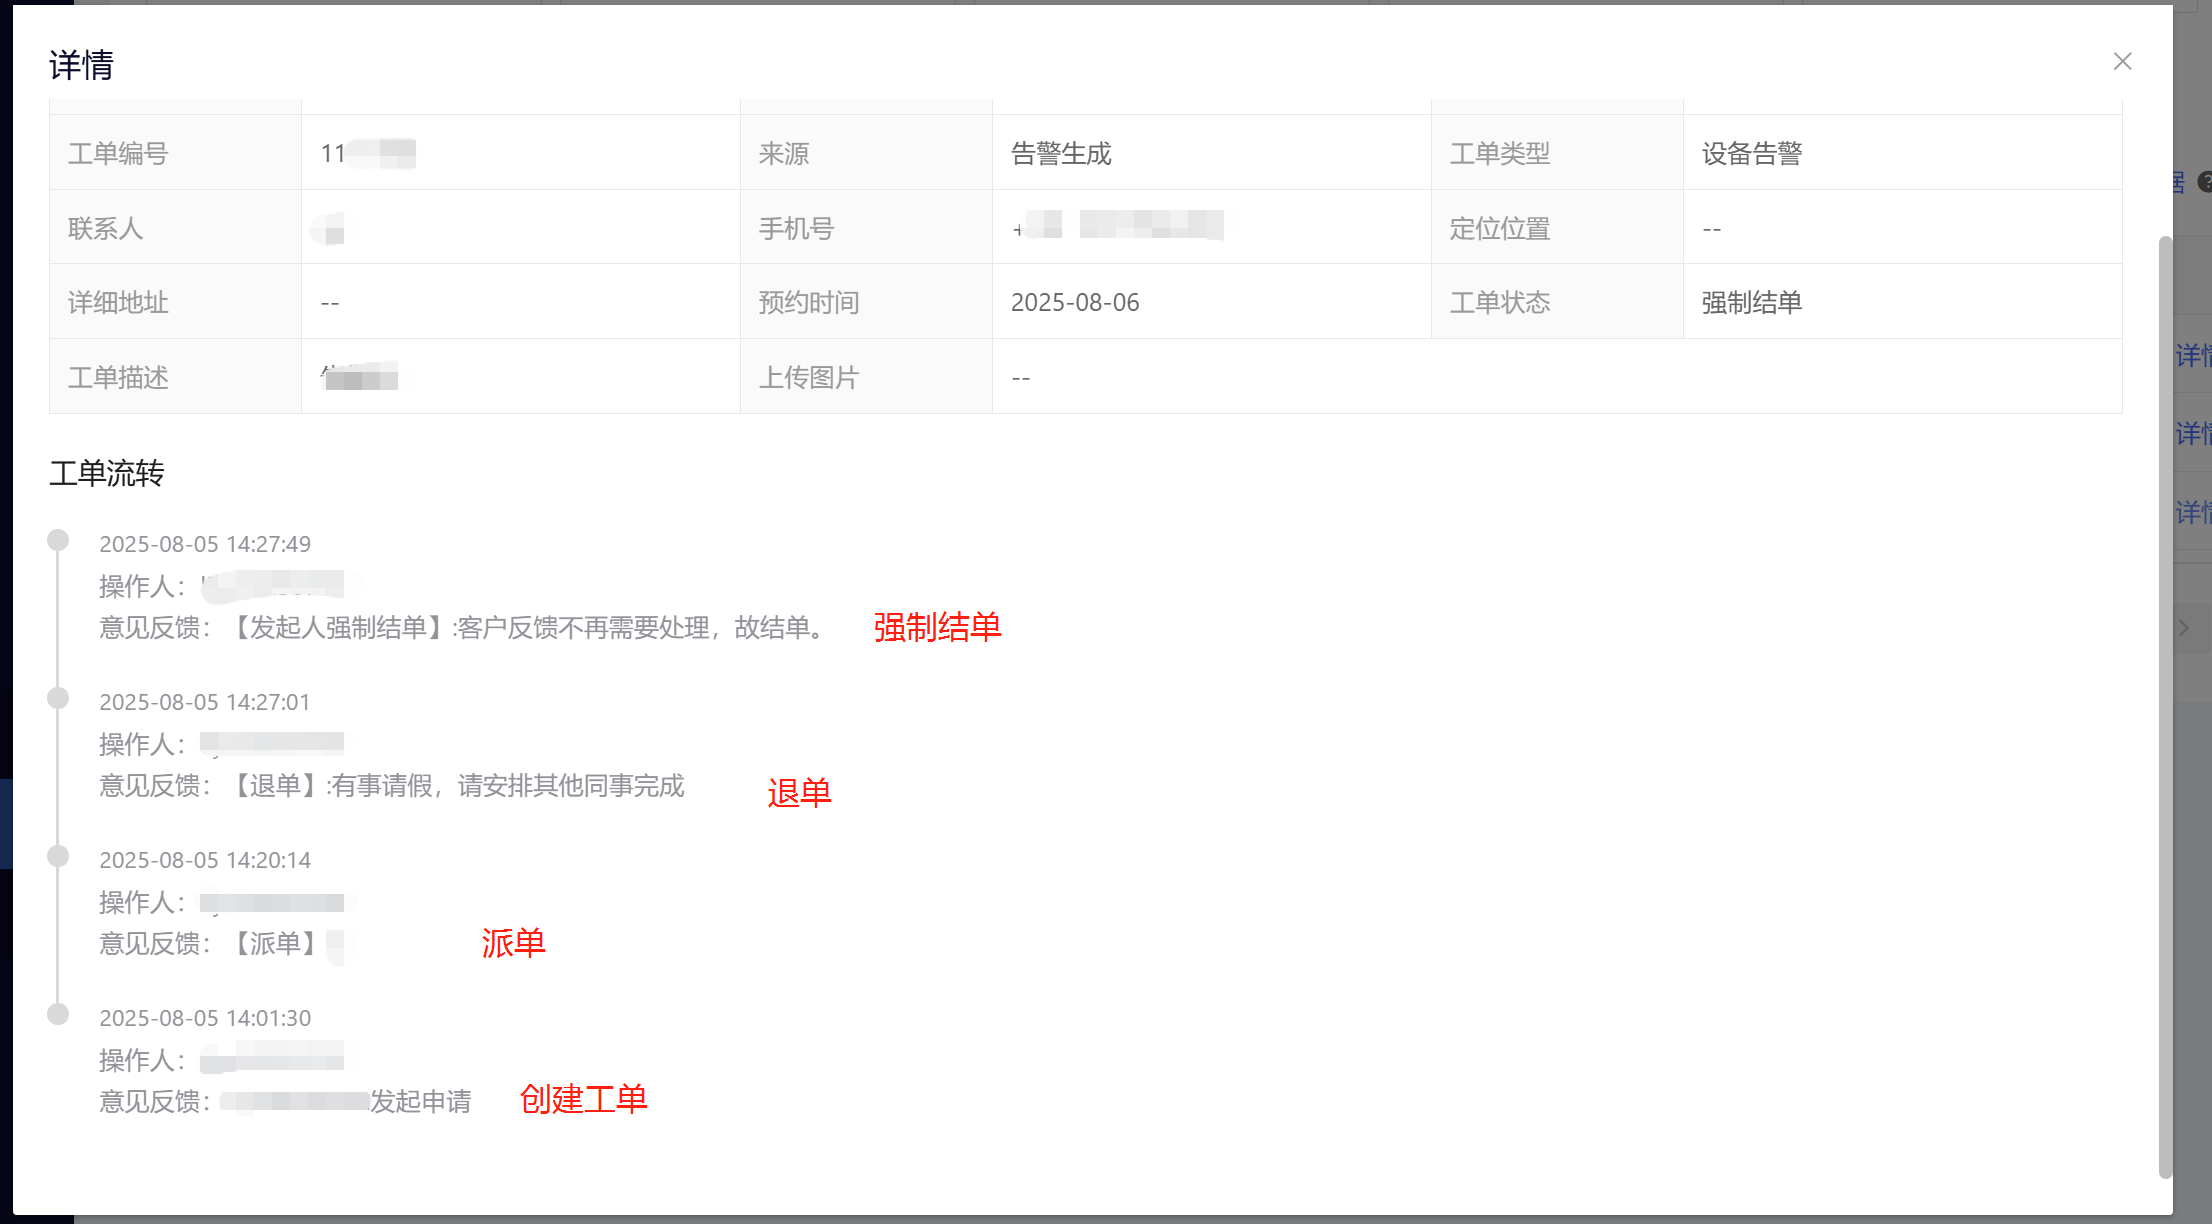Open the first 详情 link behind dialog
The height and width of the screenshot is (1224, 2212).
click(2193, 355)
